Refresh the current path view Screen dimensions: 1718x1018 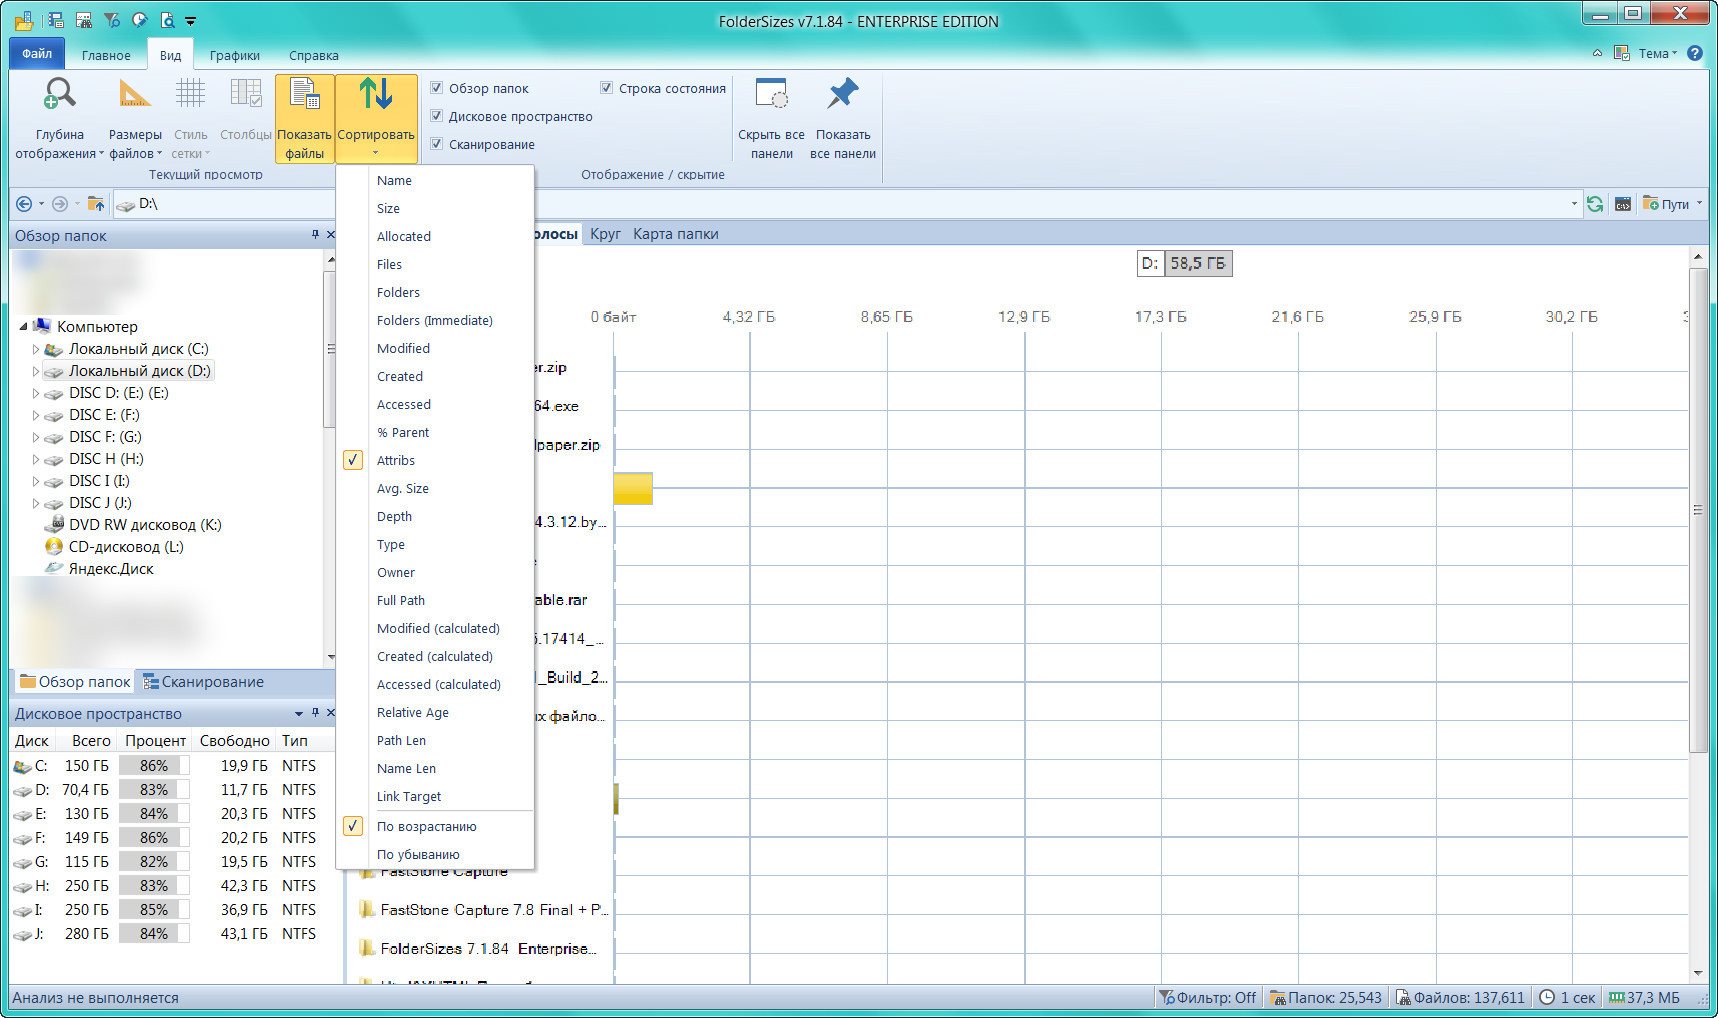click(1595, 204)
